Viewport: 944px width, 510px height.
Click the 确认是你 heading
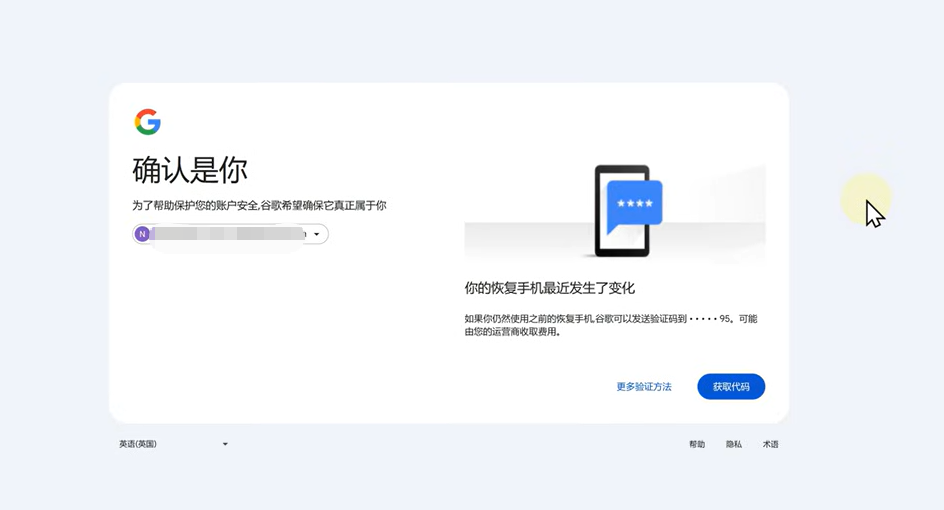[x=190, y=170]
